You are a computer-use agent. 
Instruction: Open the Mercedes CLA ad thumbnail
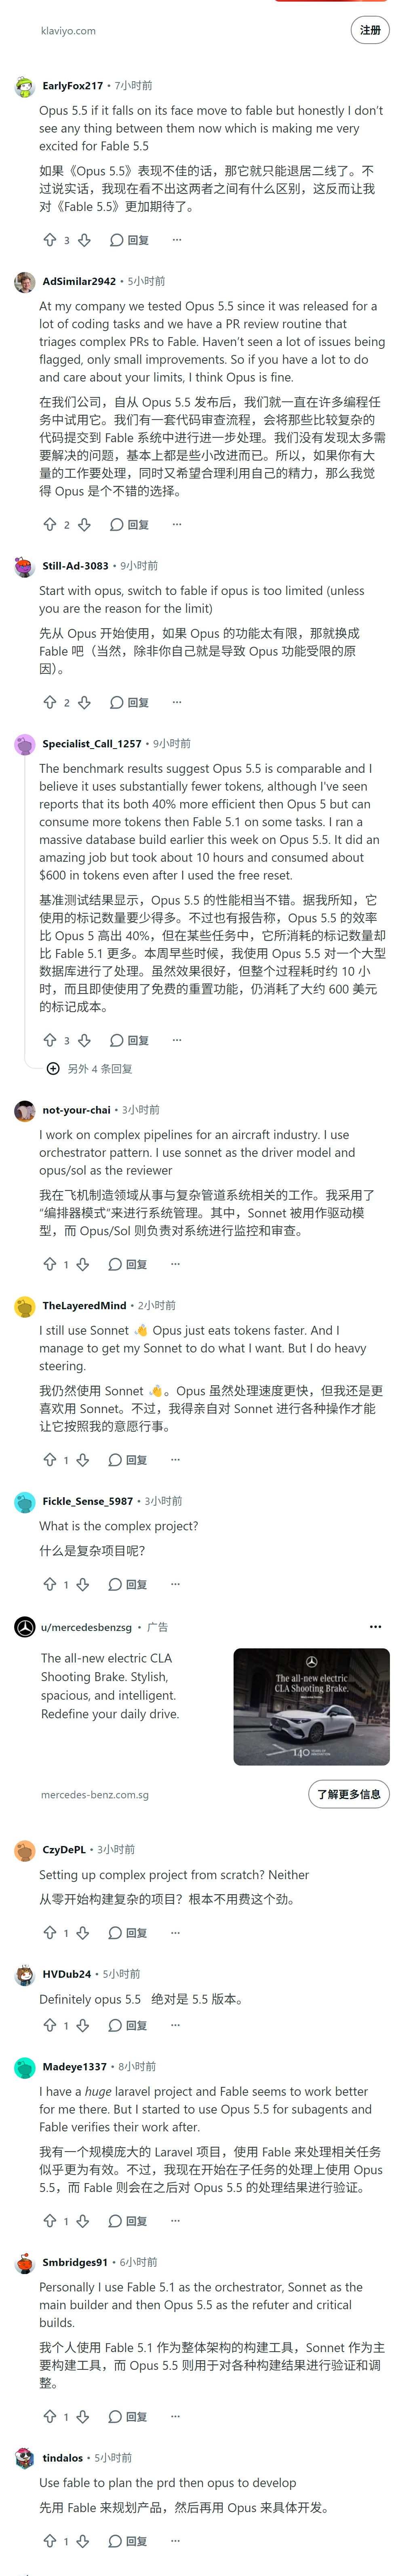(311, 1707)
